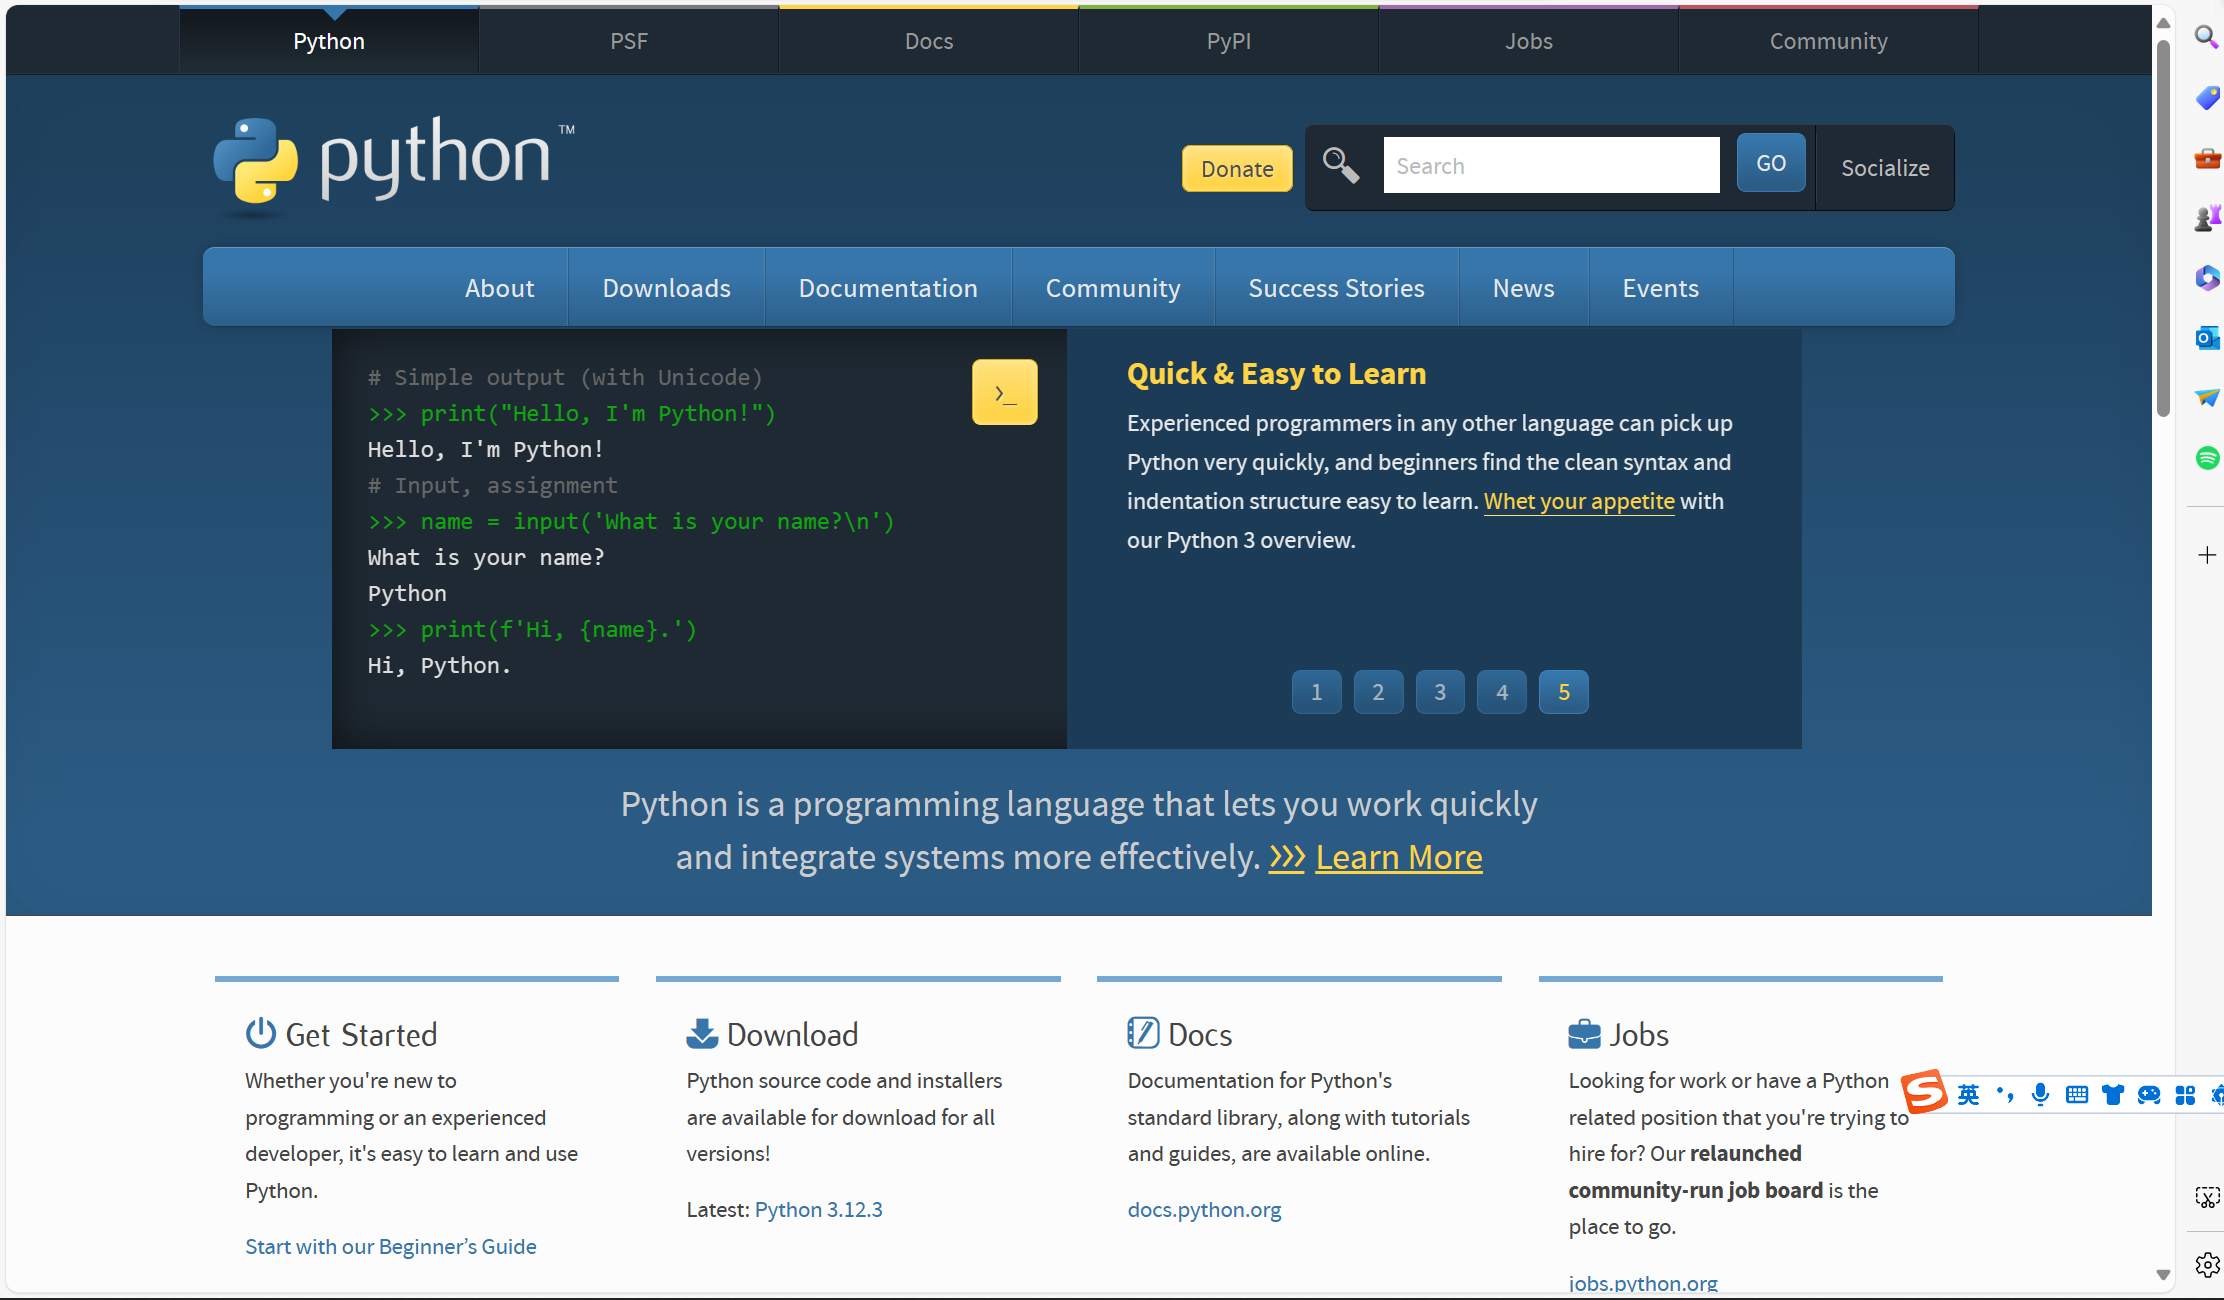Open Sogou skin center t-shirt icon

point(2113,1095)
